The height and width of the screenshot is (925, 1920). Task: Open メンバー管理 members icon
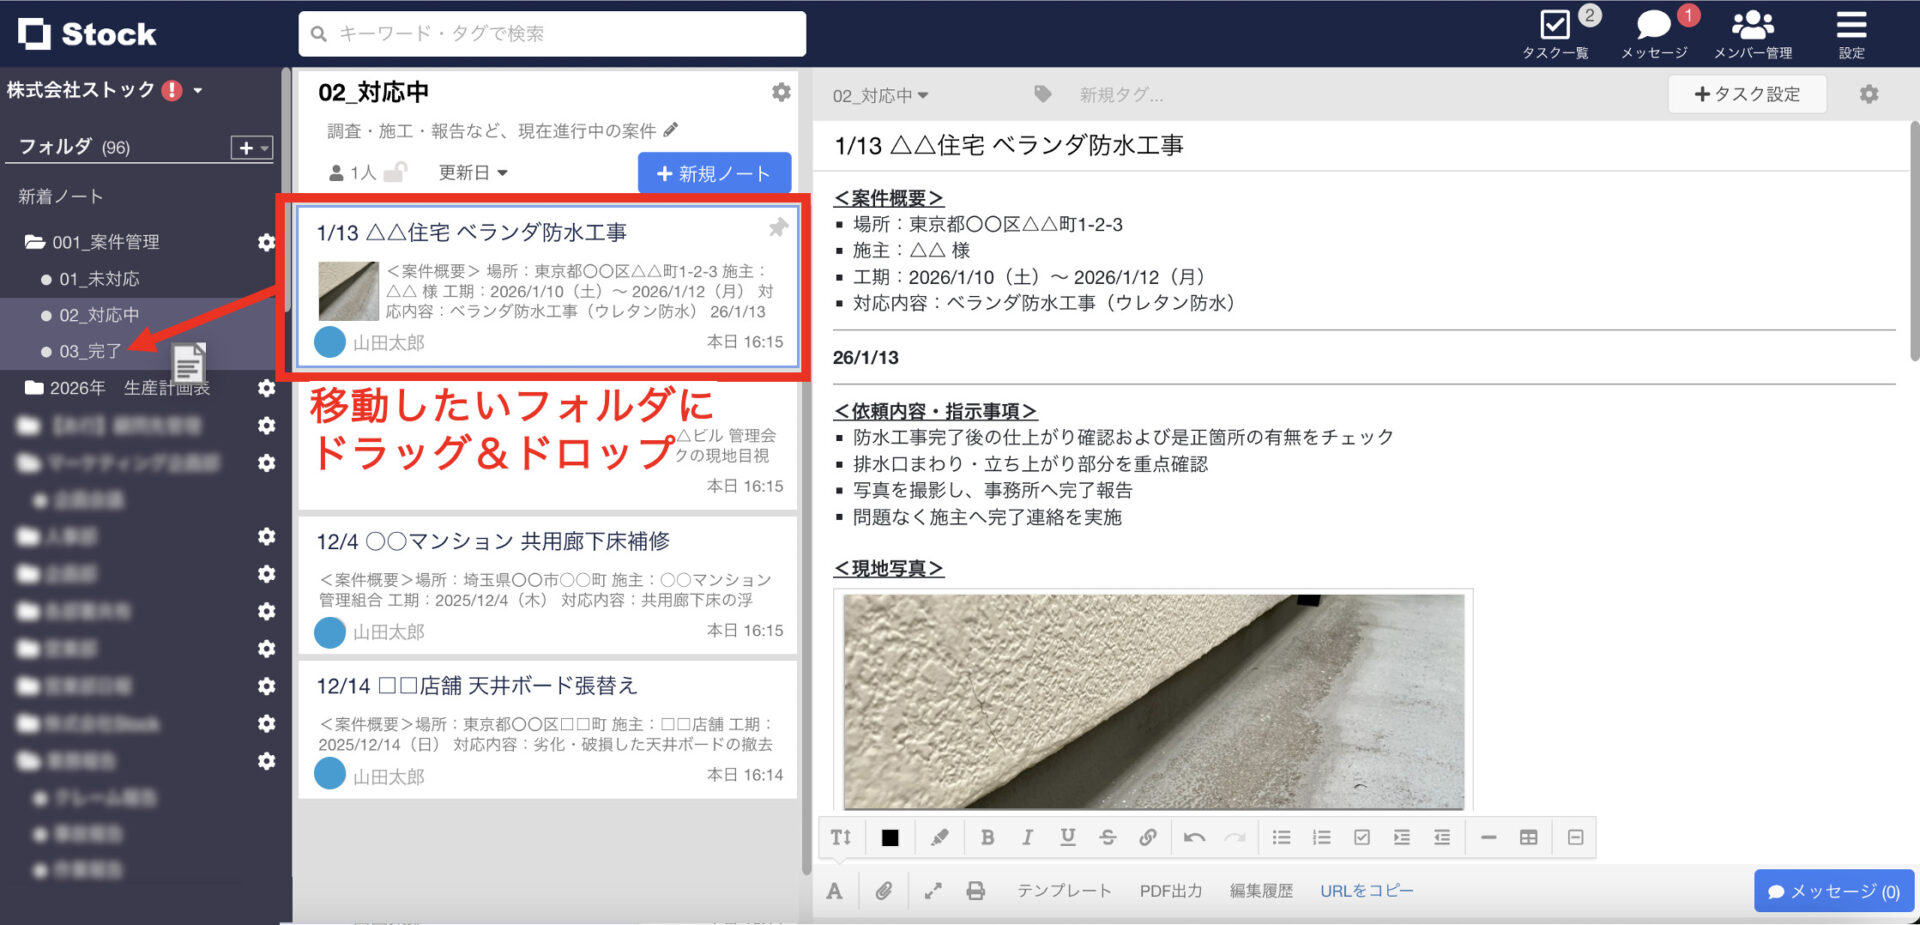click(x=1752, y=25)
